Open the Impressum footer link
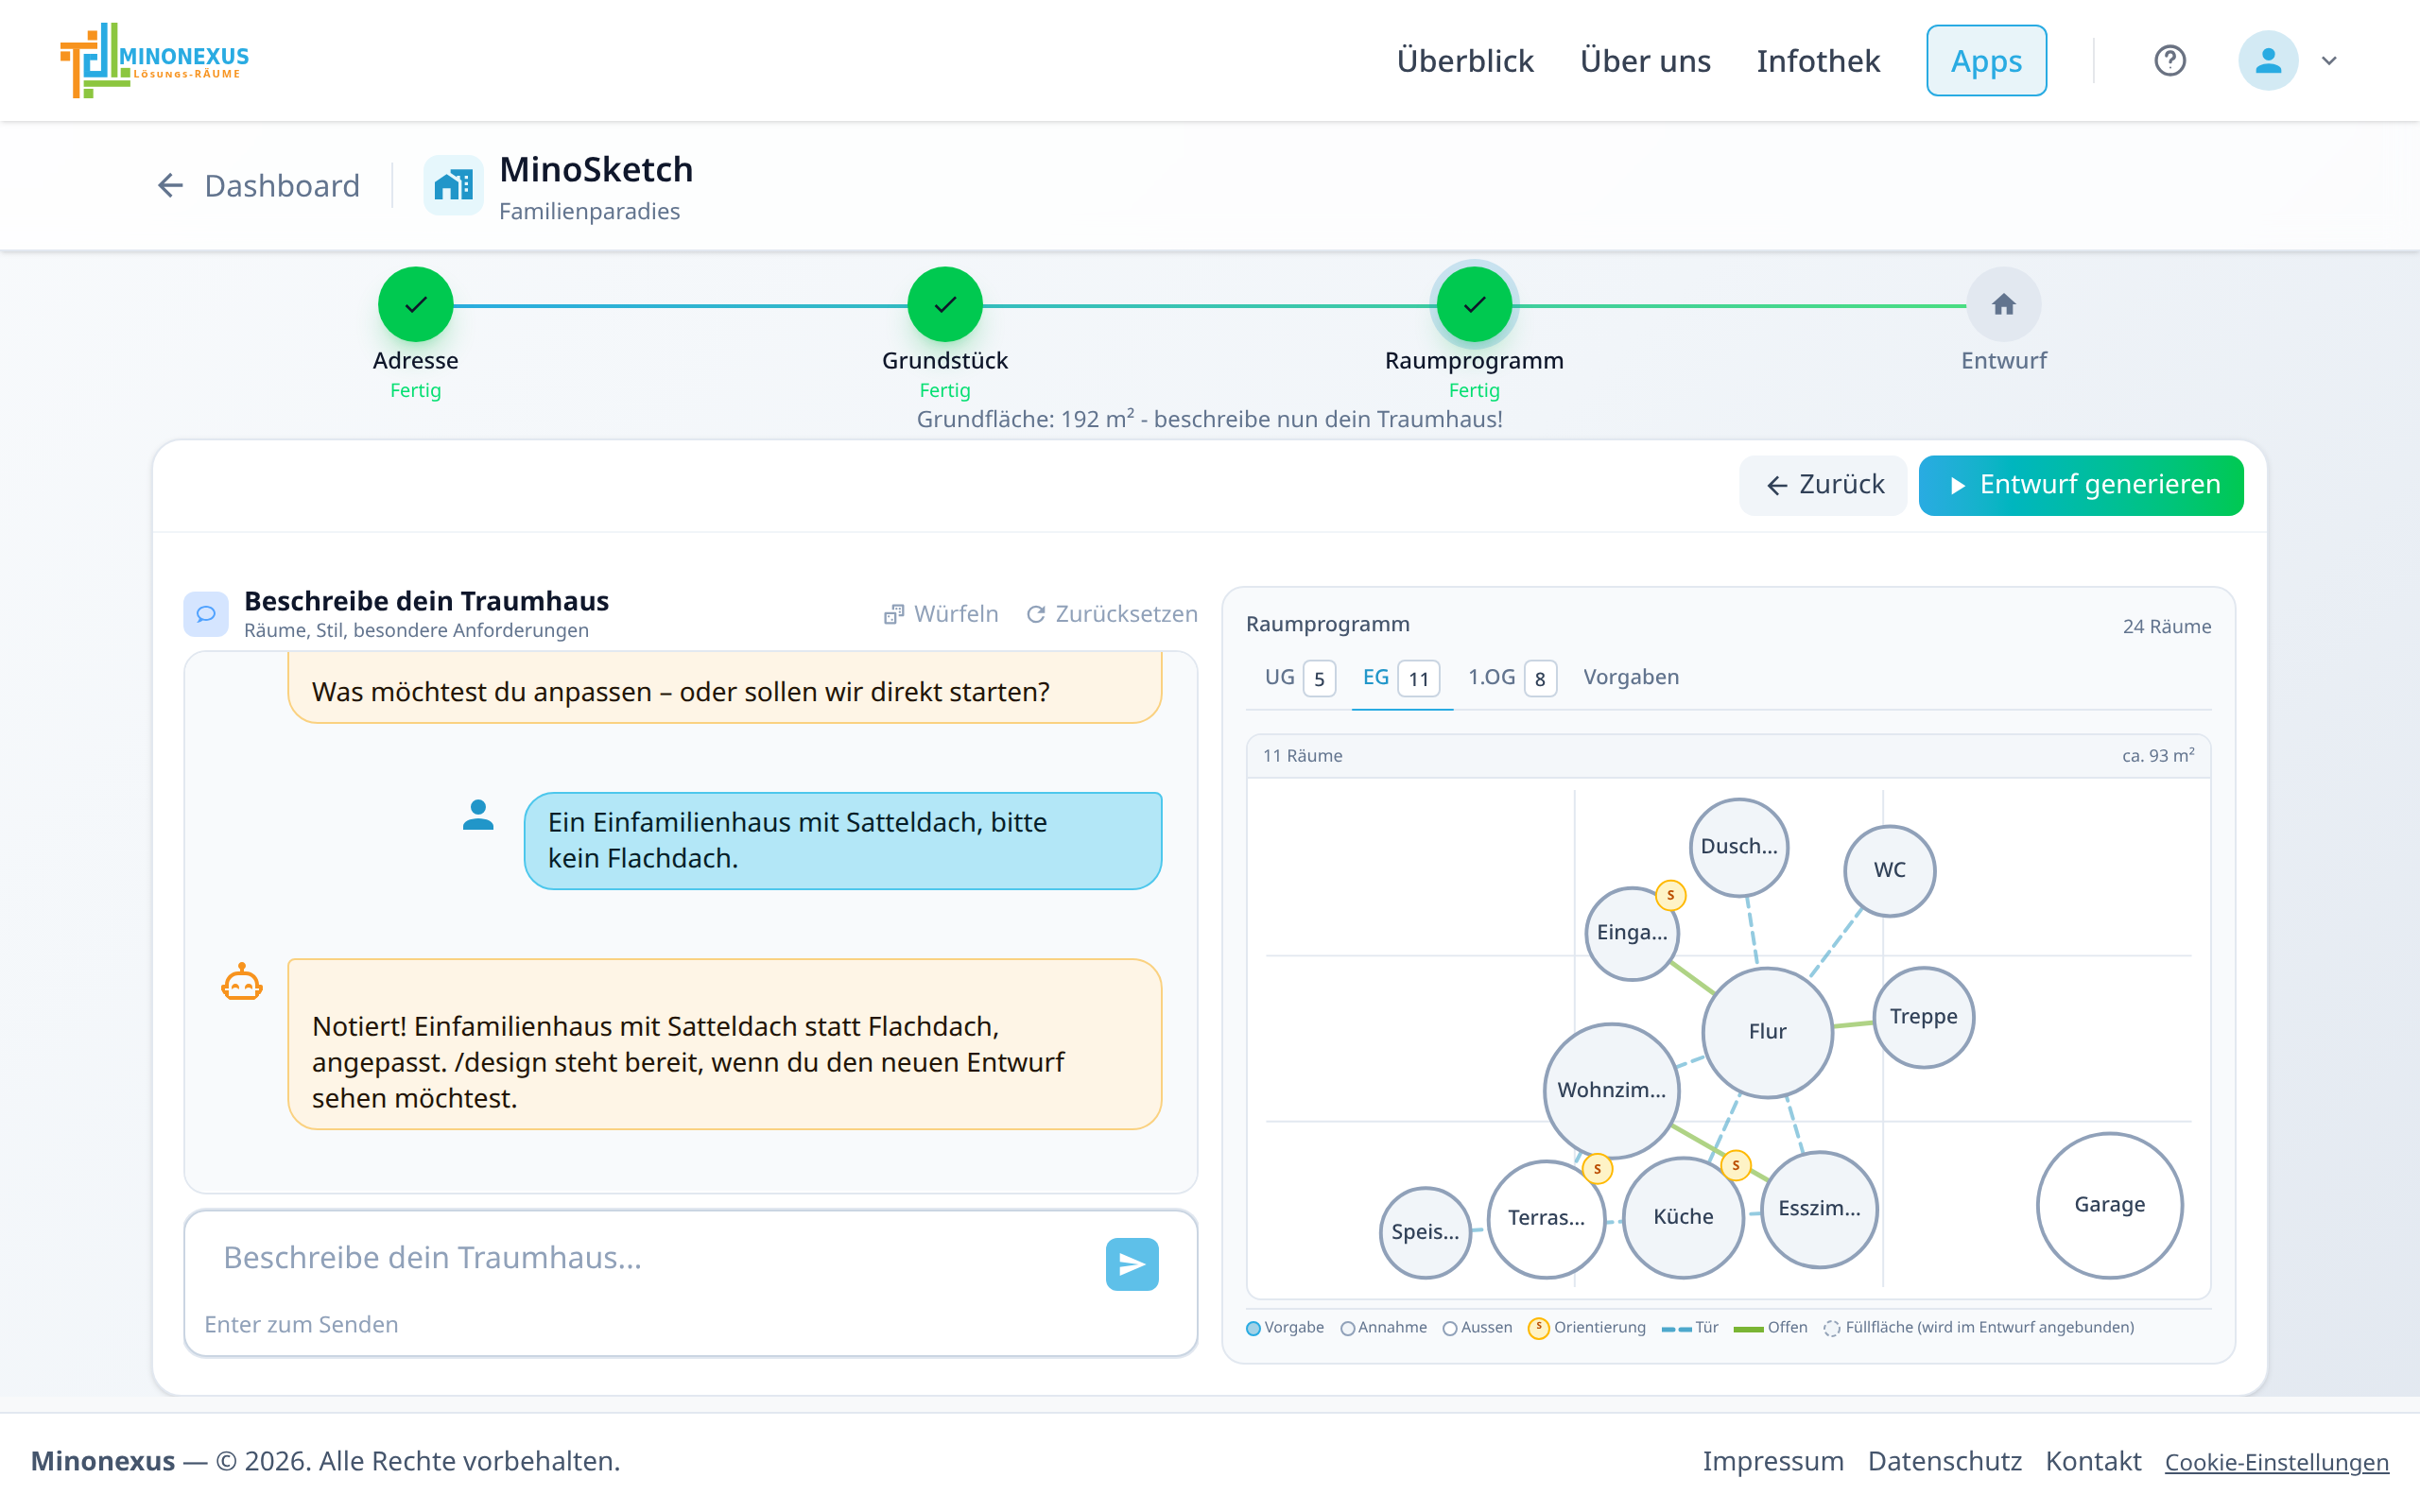 coord(1773,1461)
